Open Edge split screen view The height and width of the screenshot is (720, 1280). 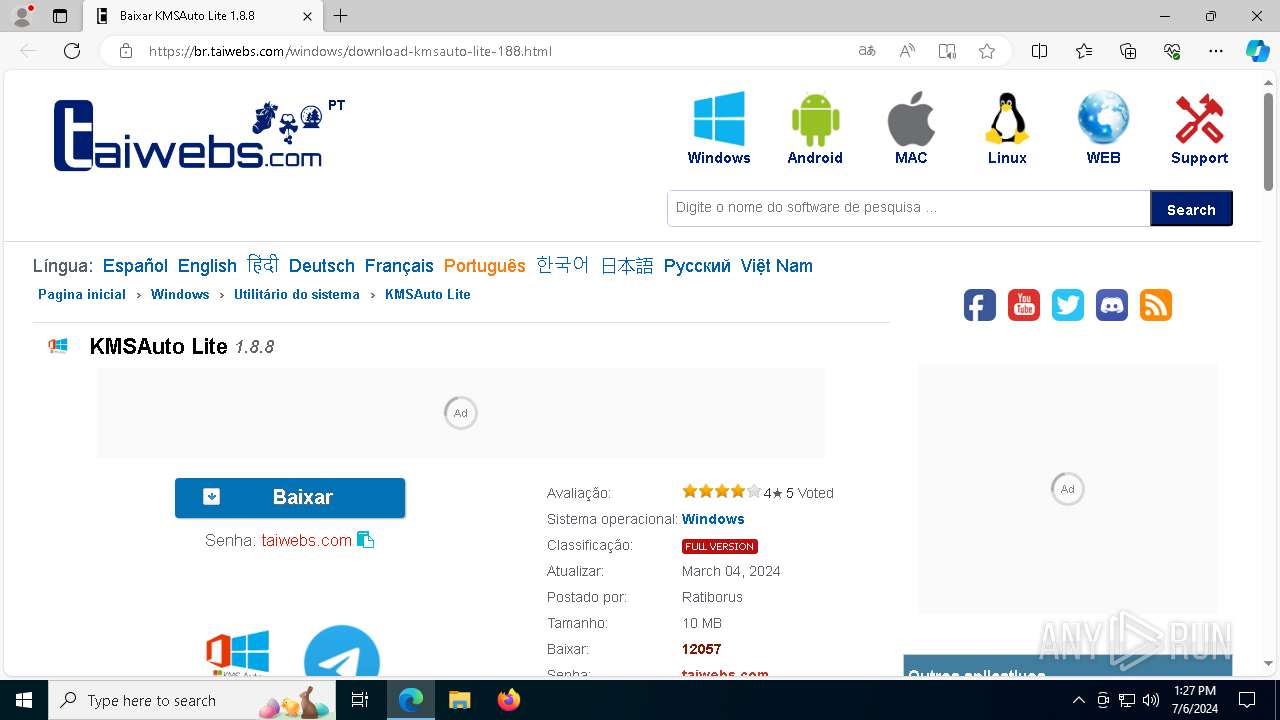pyautogui.click(x=1040, y=51)
